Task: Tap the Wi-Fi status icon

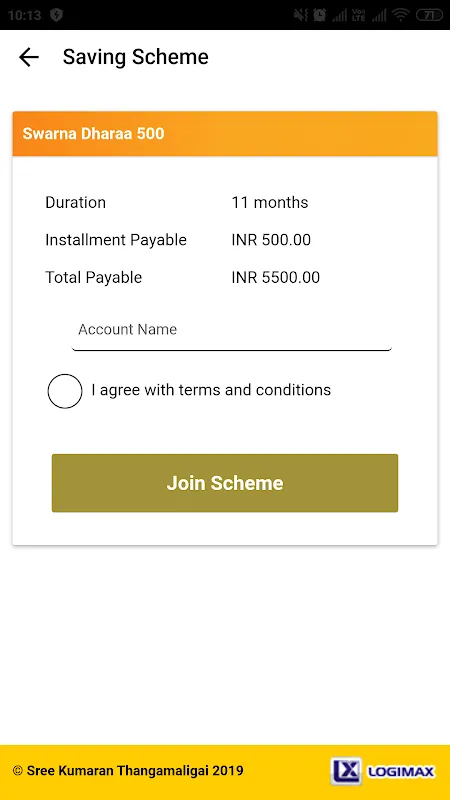Action: (402, 15)
